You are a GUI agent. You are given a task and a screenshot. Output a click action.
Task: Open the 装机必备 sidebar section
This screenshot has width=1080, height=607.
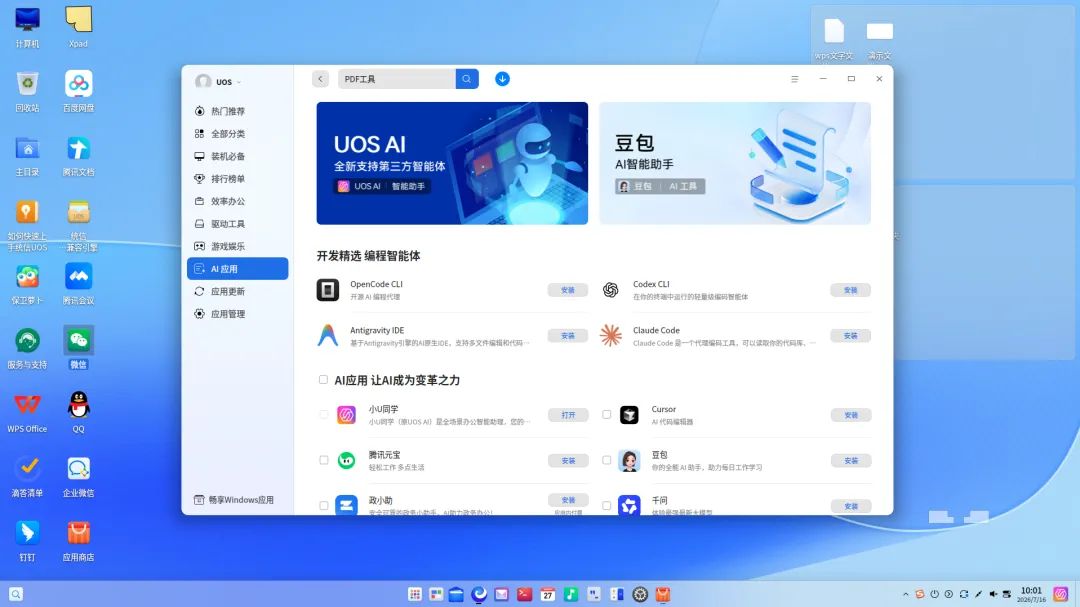click(238, 156)
